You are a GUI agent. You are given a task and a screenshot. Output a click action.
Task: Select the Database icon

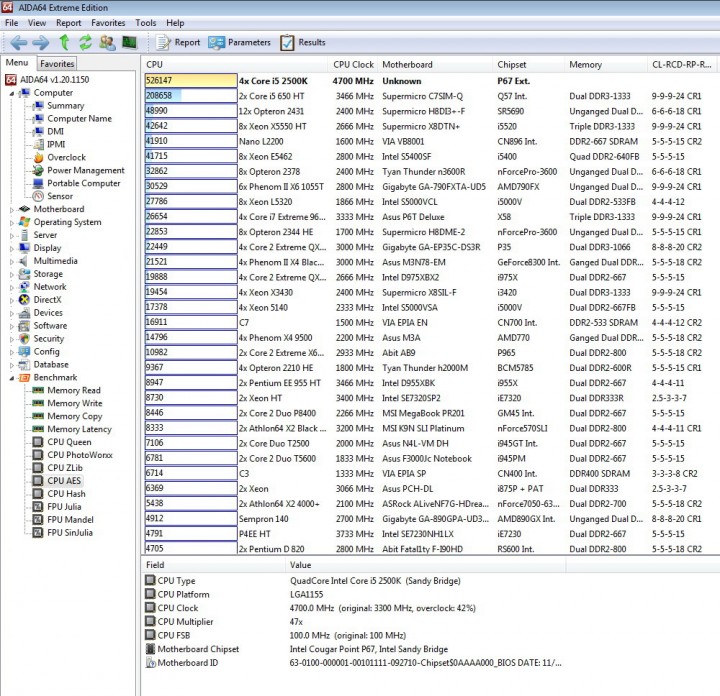pyautogui.click(x=24, y=365)
